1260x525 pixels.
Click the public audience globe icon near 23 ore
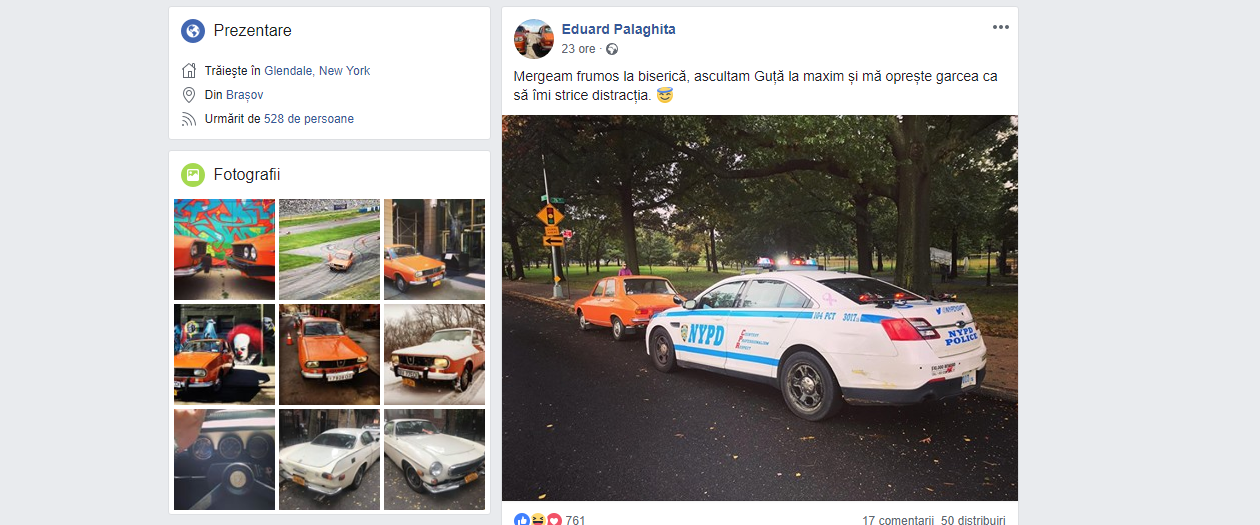612,49
